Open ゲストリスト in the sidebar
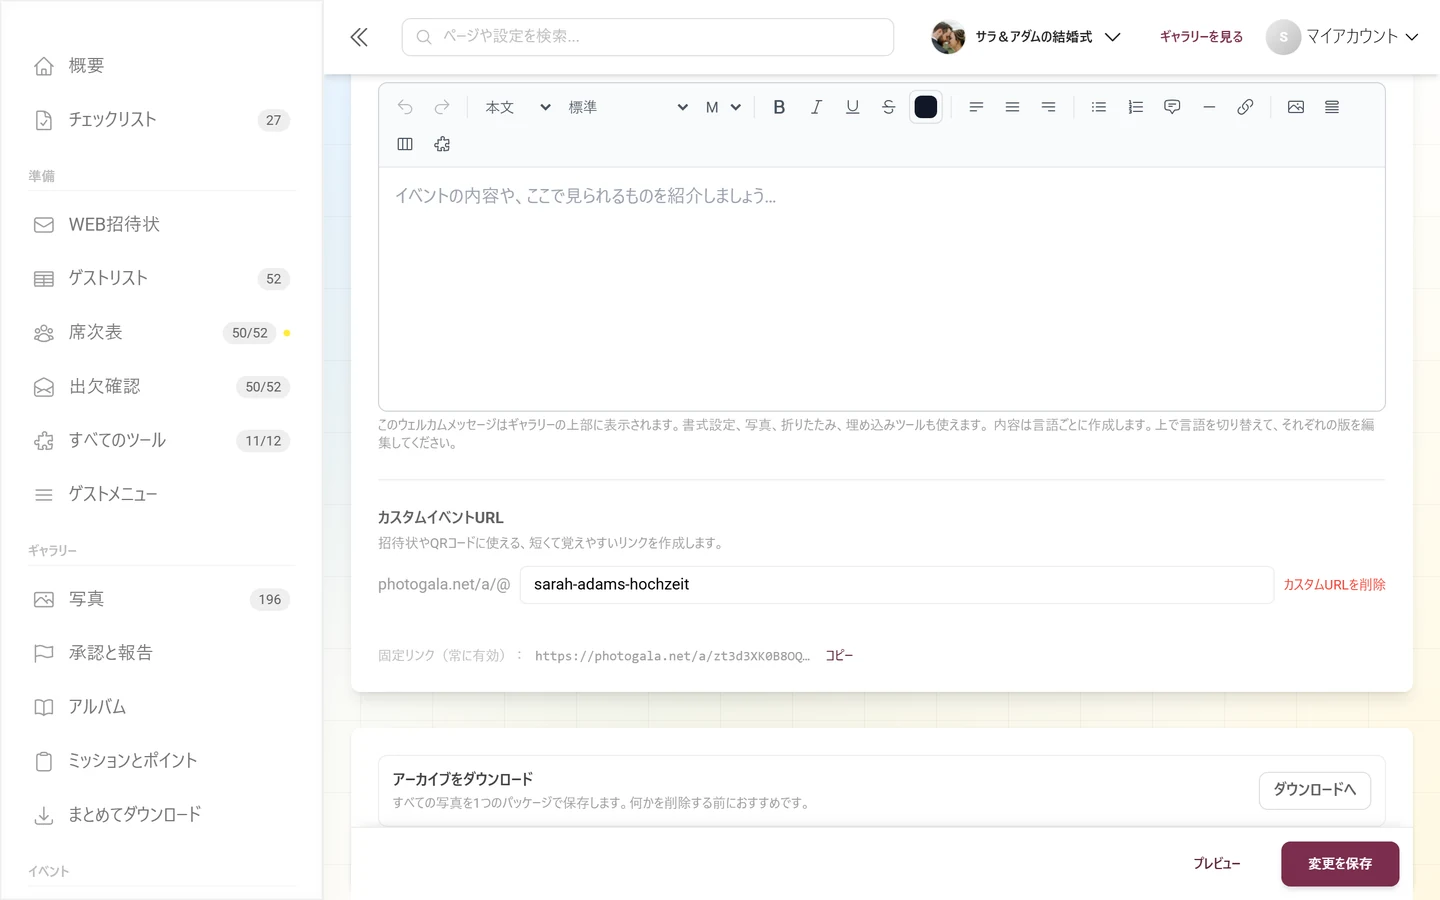 tap(160, 279)
